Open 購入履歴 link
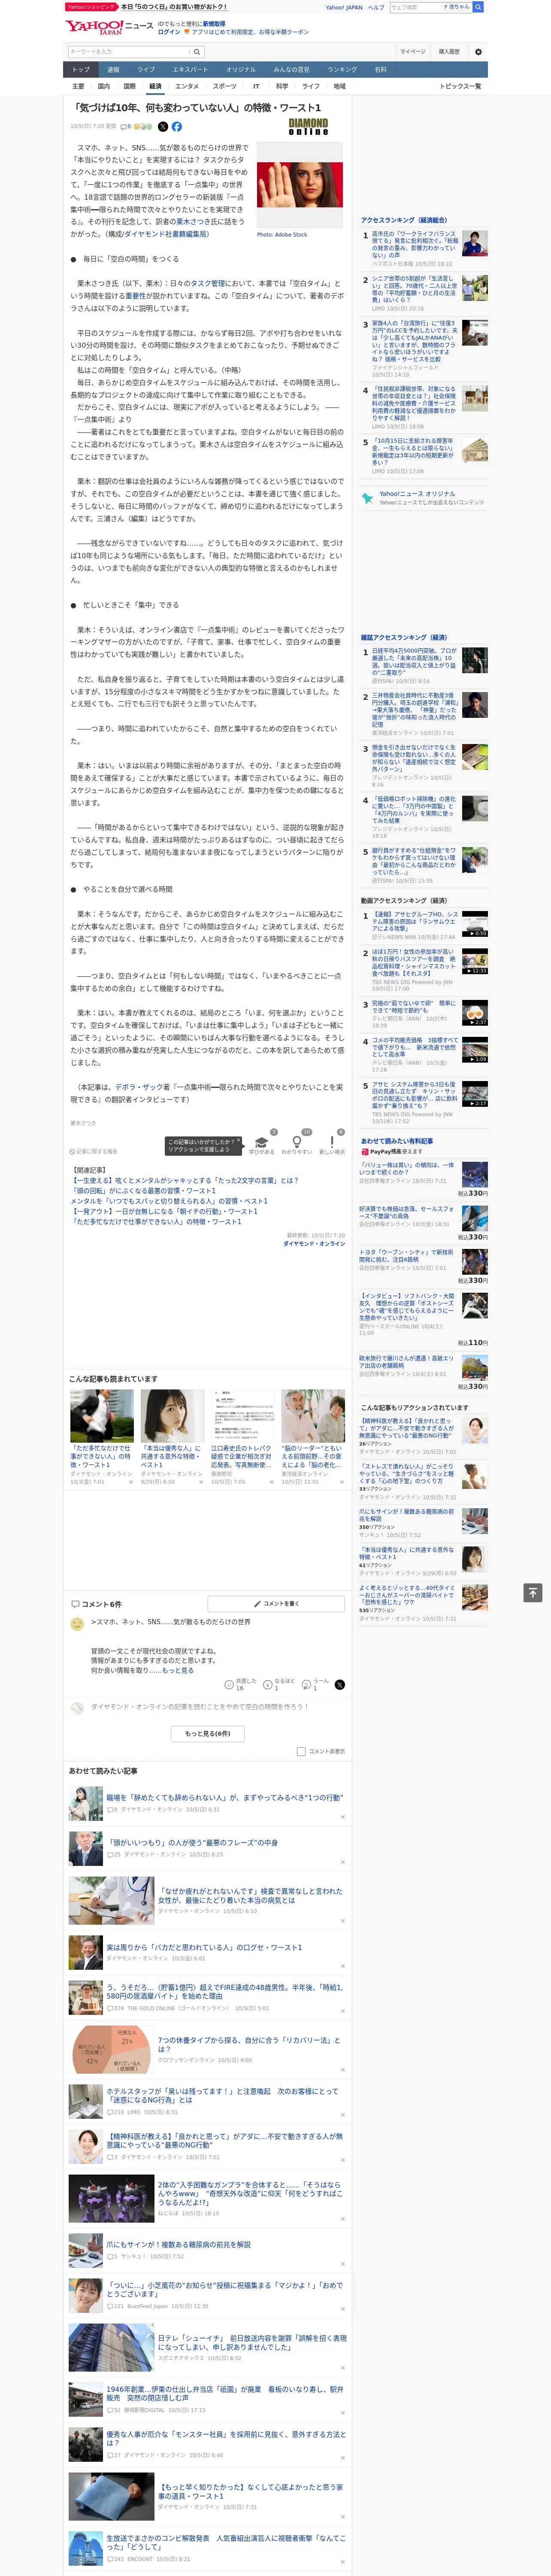551x2576 pixels. tap(449, 52)
